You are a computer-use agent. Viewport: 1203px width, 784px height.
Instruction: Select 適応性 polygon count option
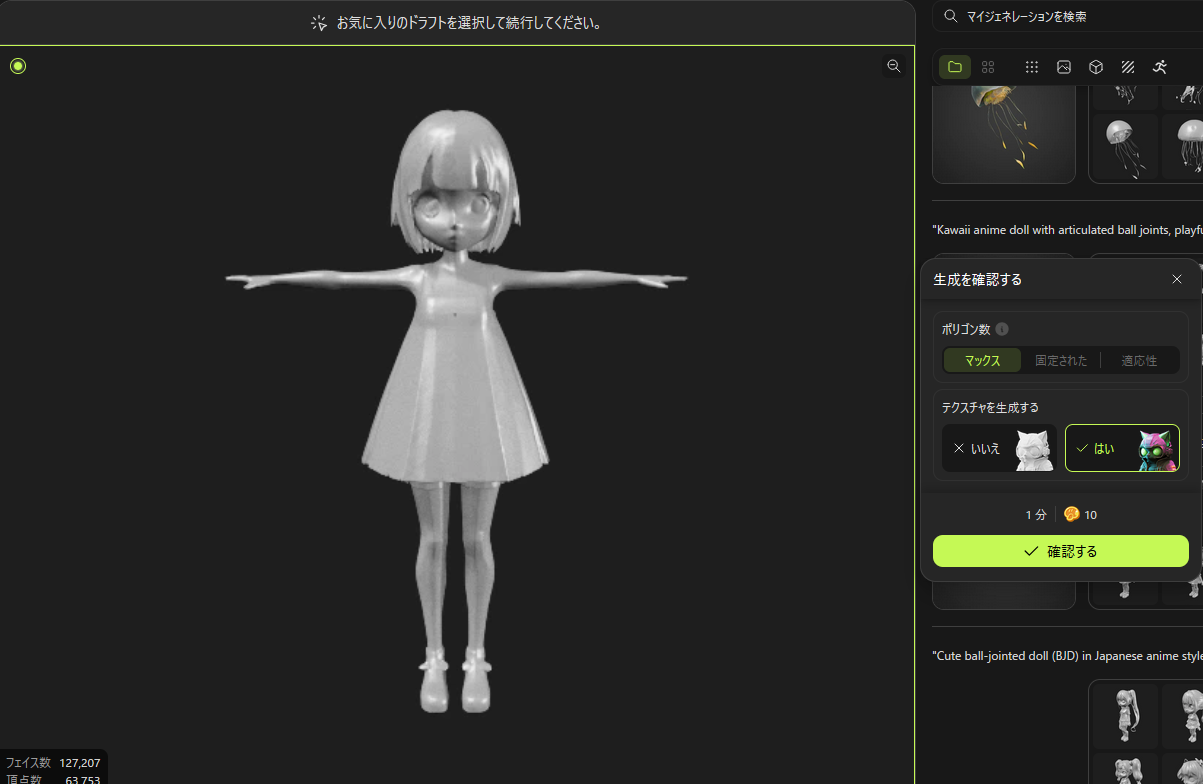[1139, 361]
